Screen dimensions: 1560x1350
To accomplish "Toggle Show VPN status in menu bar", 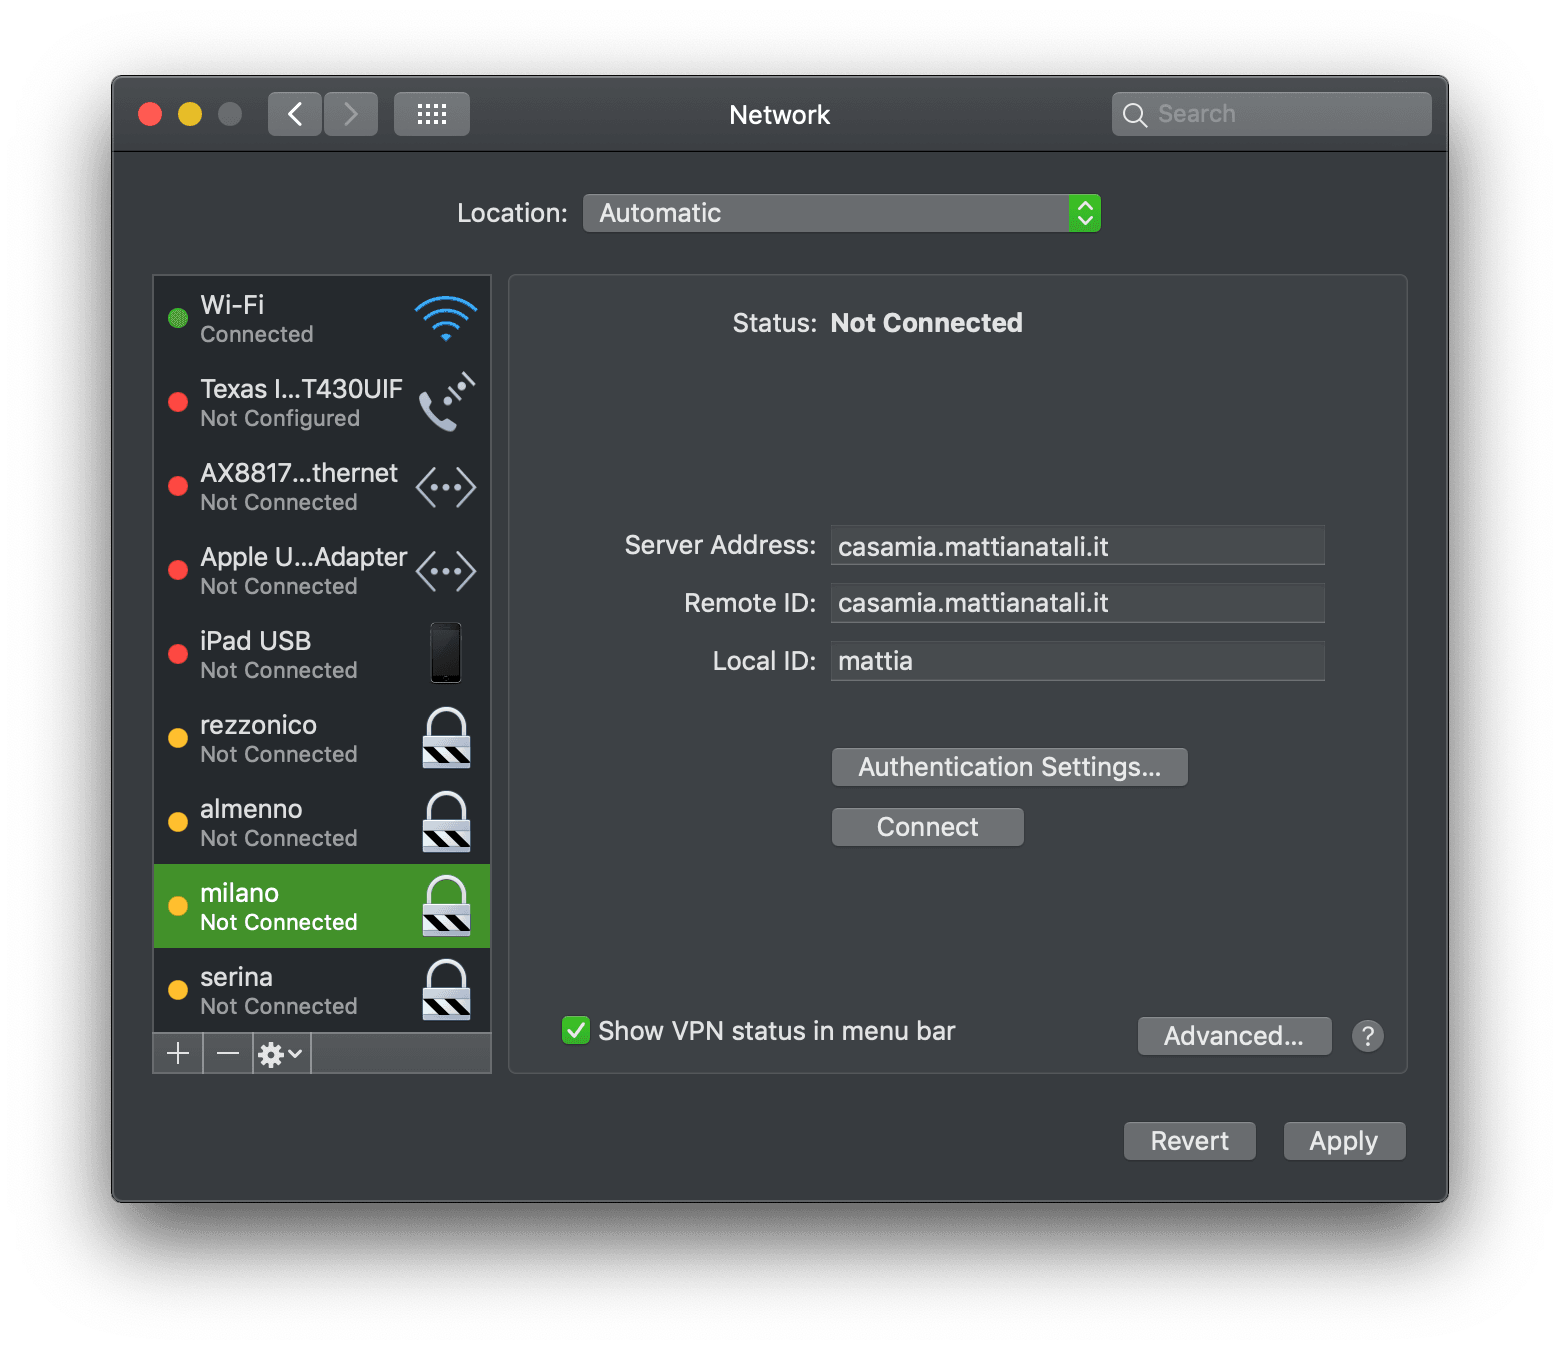I will (x=575, y=1030).
